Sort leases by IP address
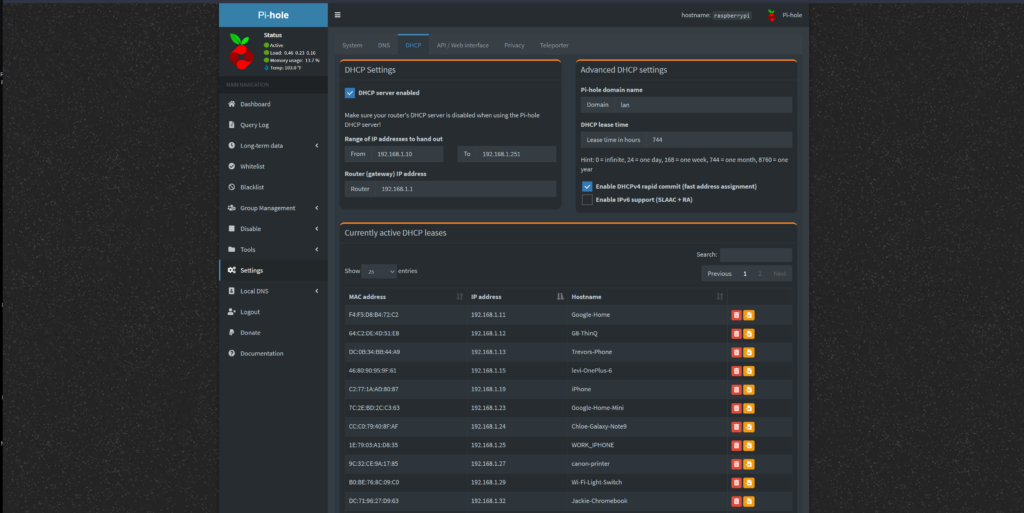The height and width of the screenshot is (513, 1024). (x=517, y=297)
